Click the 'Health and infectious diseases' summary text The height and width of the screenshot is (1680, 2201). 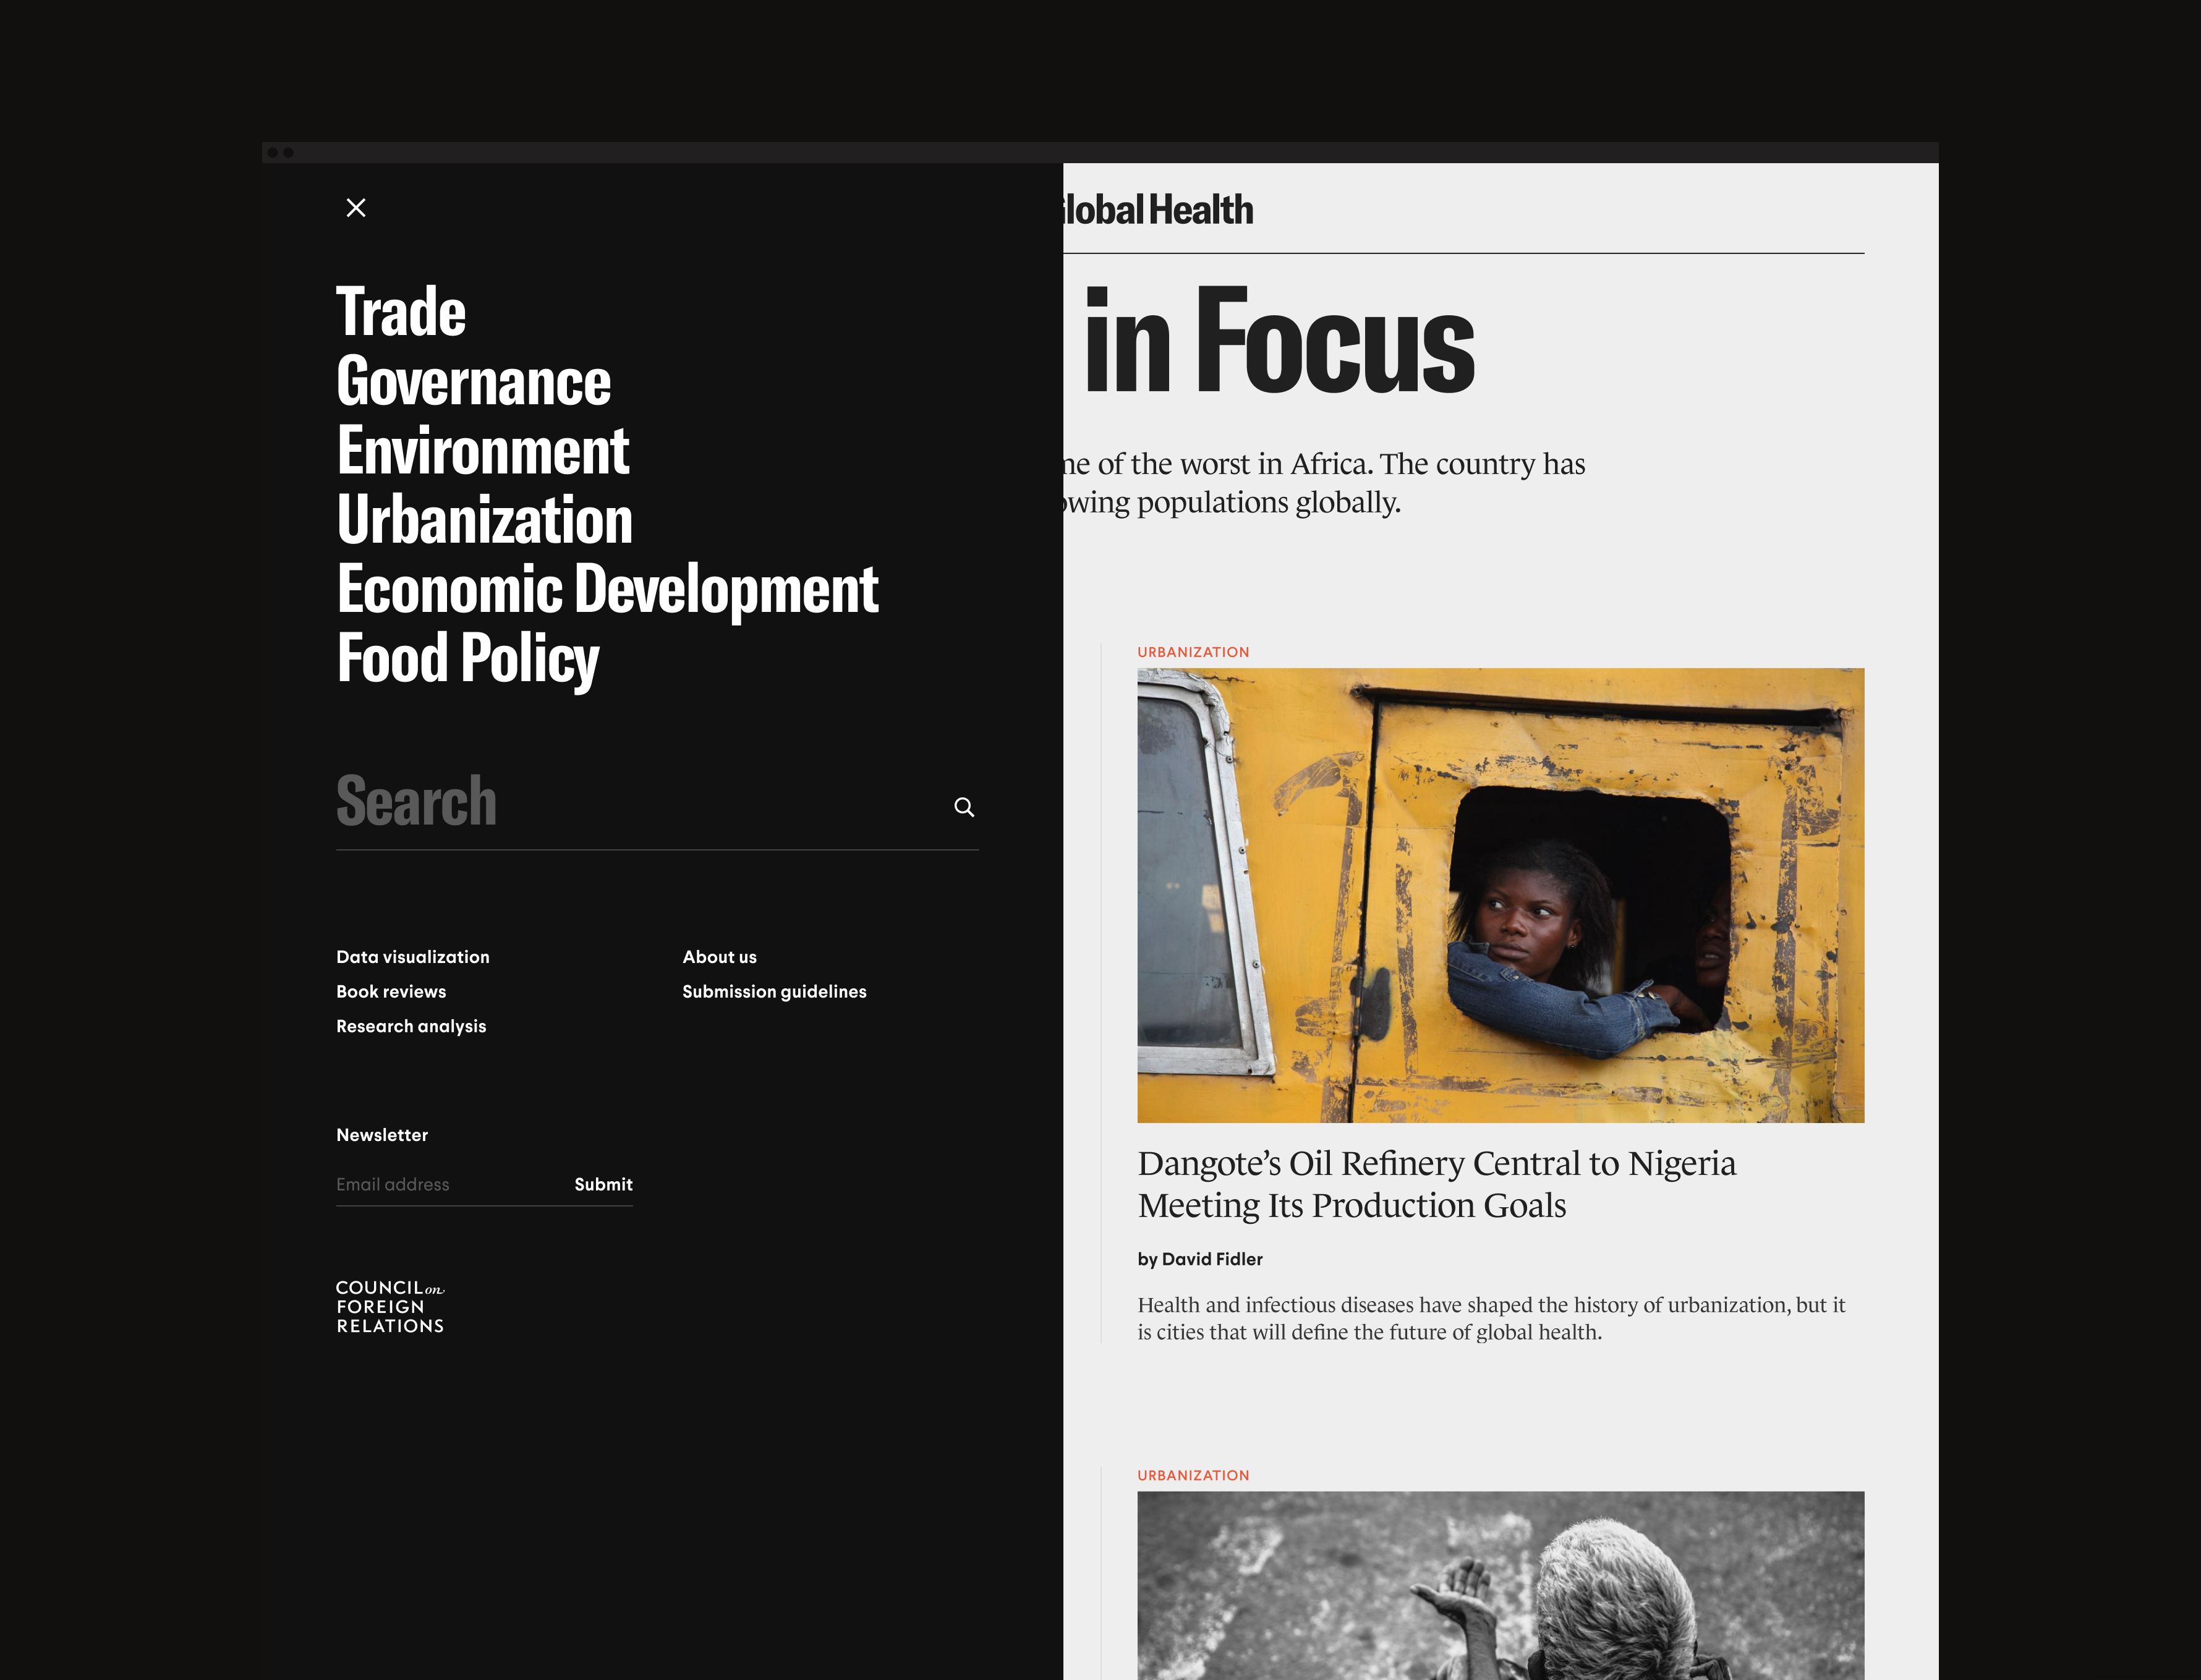point(1491,1319)
